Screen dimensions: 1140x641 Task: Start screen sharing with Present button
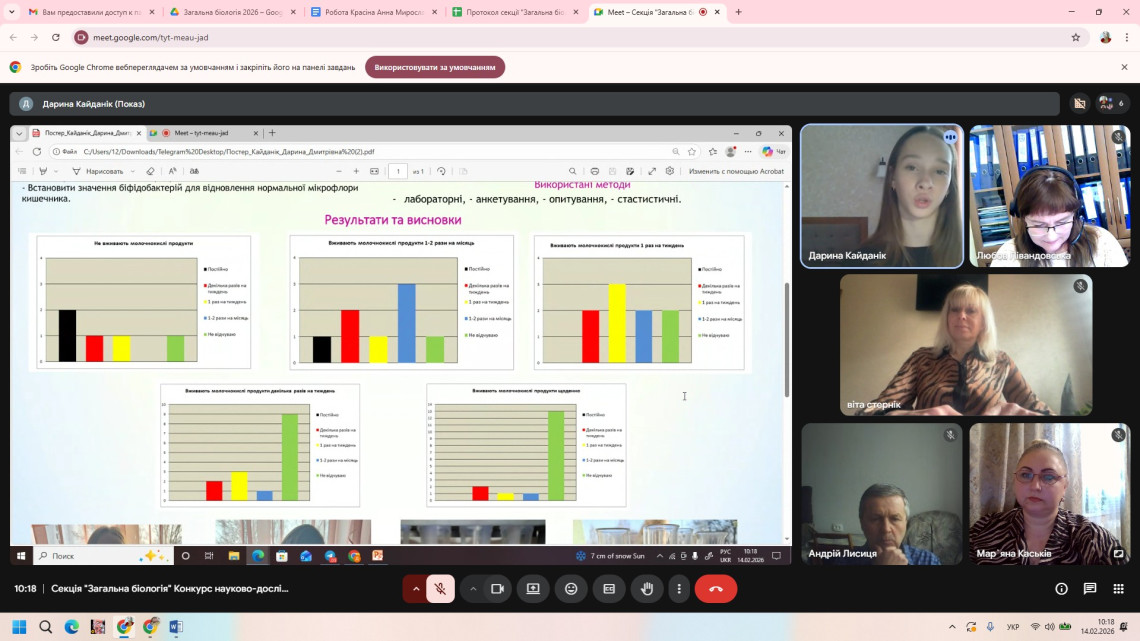533,589
